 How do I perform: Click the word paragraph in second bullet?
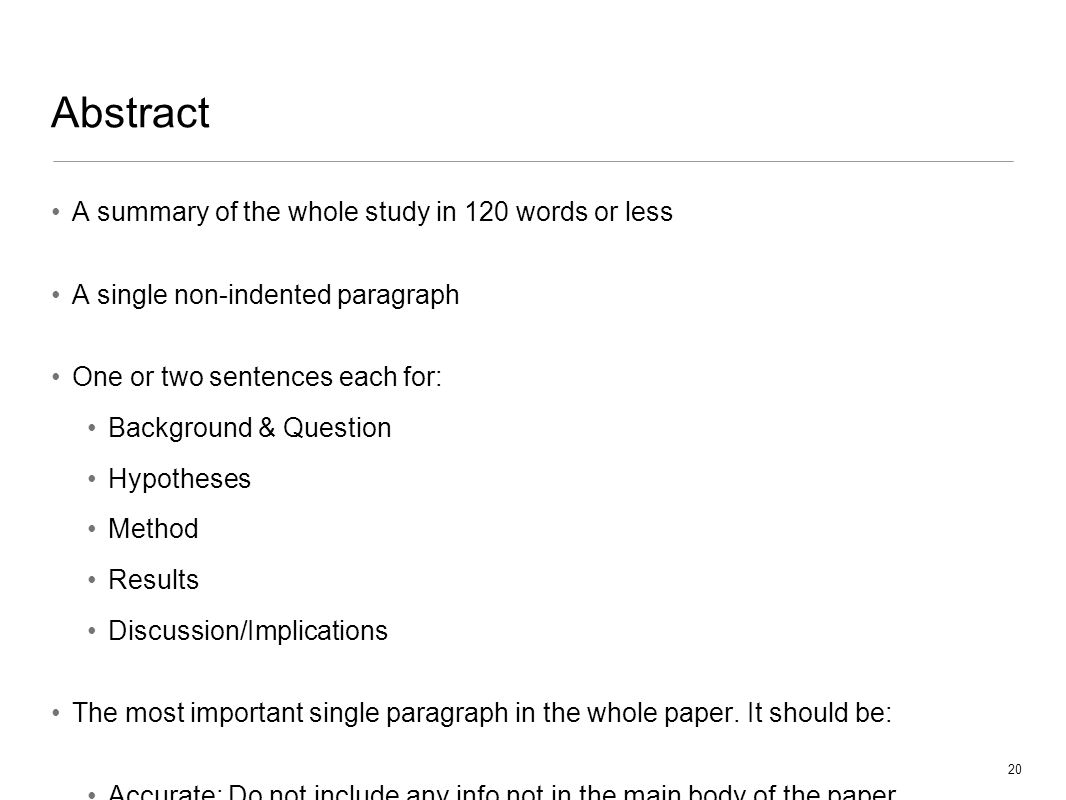pos(398,296)
